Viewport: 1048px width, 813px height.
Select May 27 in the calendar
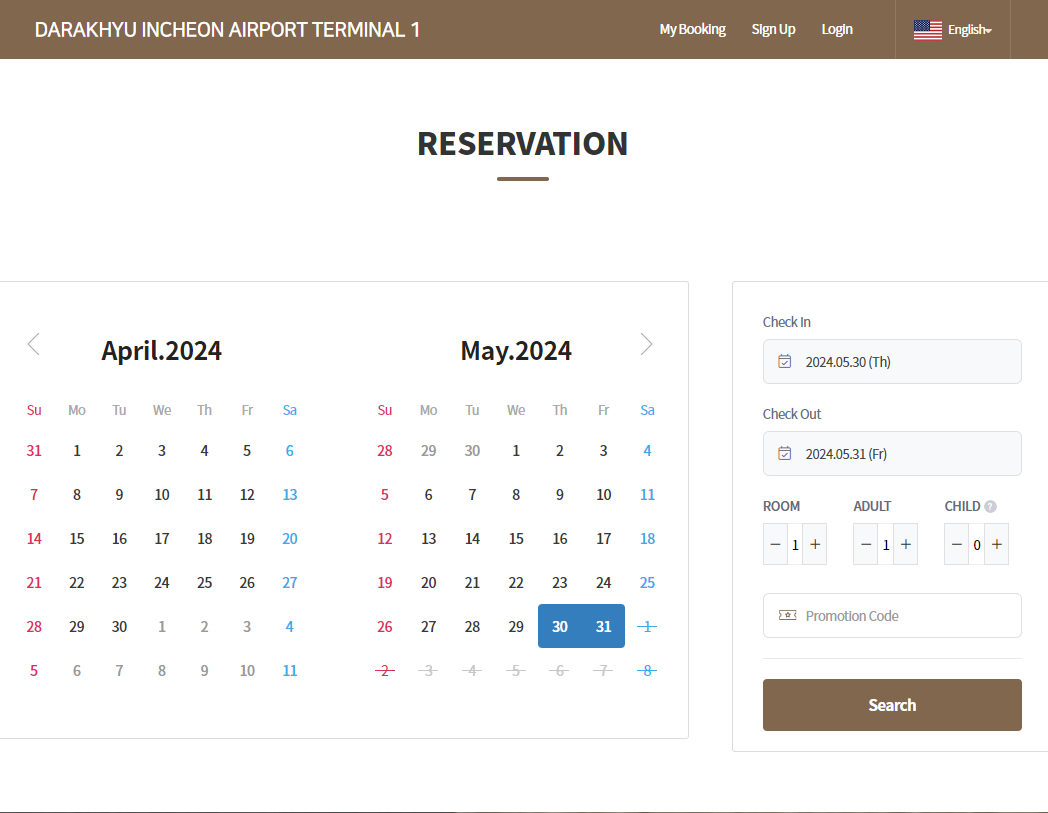coord(428,626)
